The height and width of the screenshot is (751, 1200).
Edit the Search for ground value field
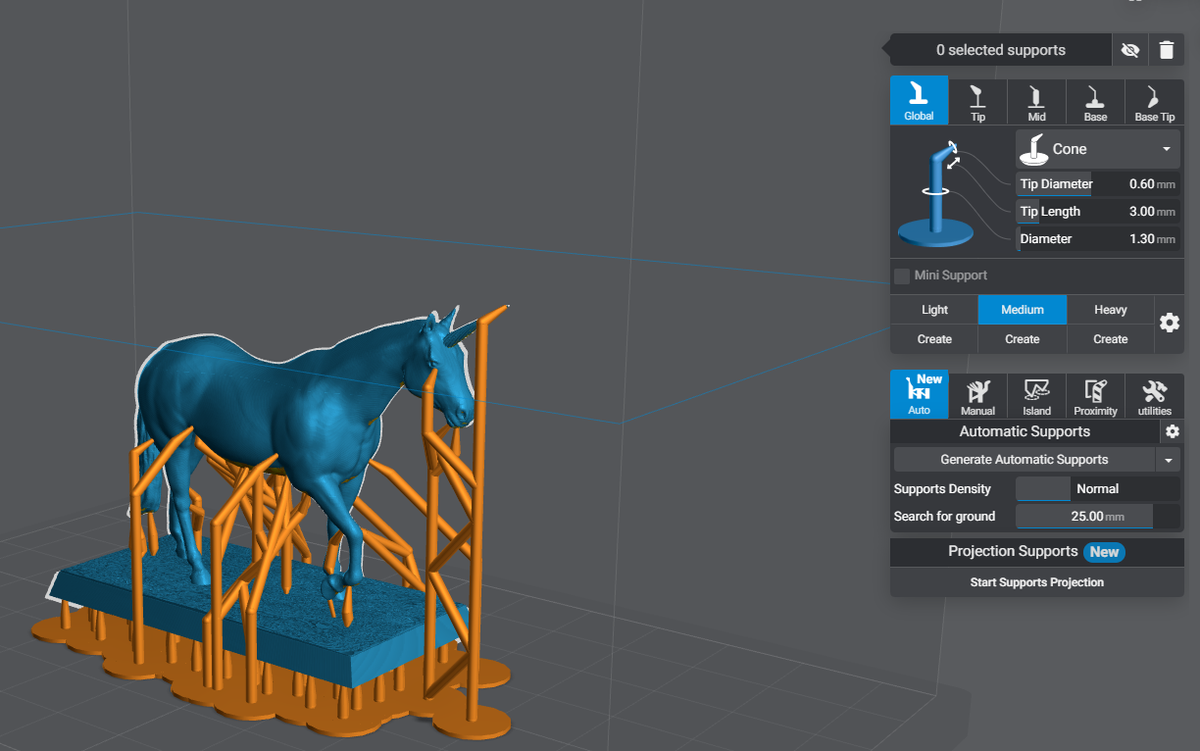click(1083, 516)
